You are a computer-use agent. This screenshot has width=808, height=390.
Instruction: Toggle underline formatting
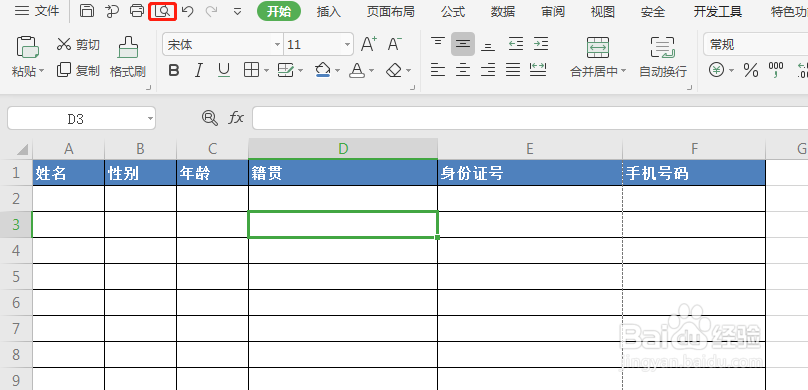[224, 71]
